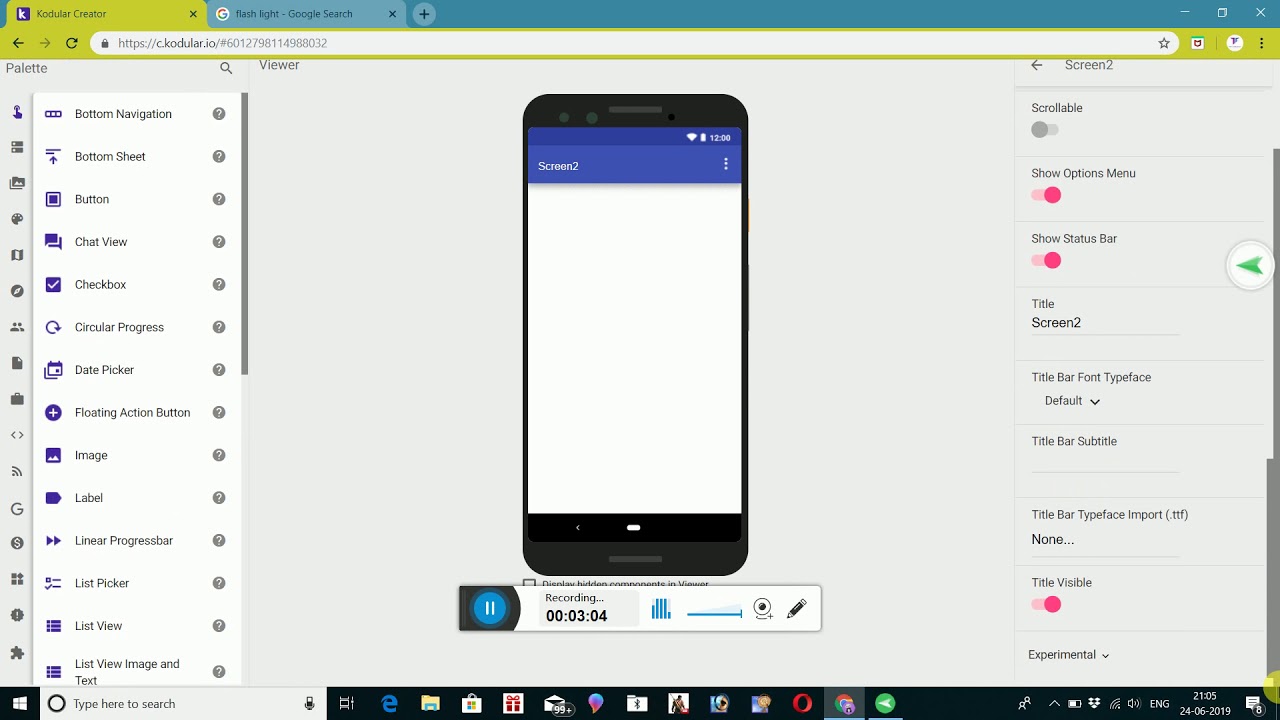The height and width of the screenshot is (720, 1280).
Task: Toggle the Scrollable switch
Action: pos(1045,130)
